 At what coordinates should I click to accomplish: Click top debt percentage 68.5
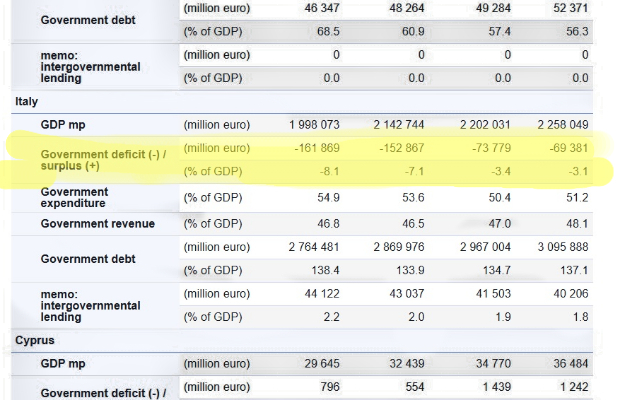329,32
